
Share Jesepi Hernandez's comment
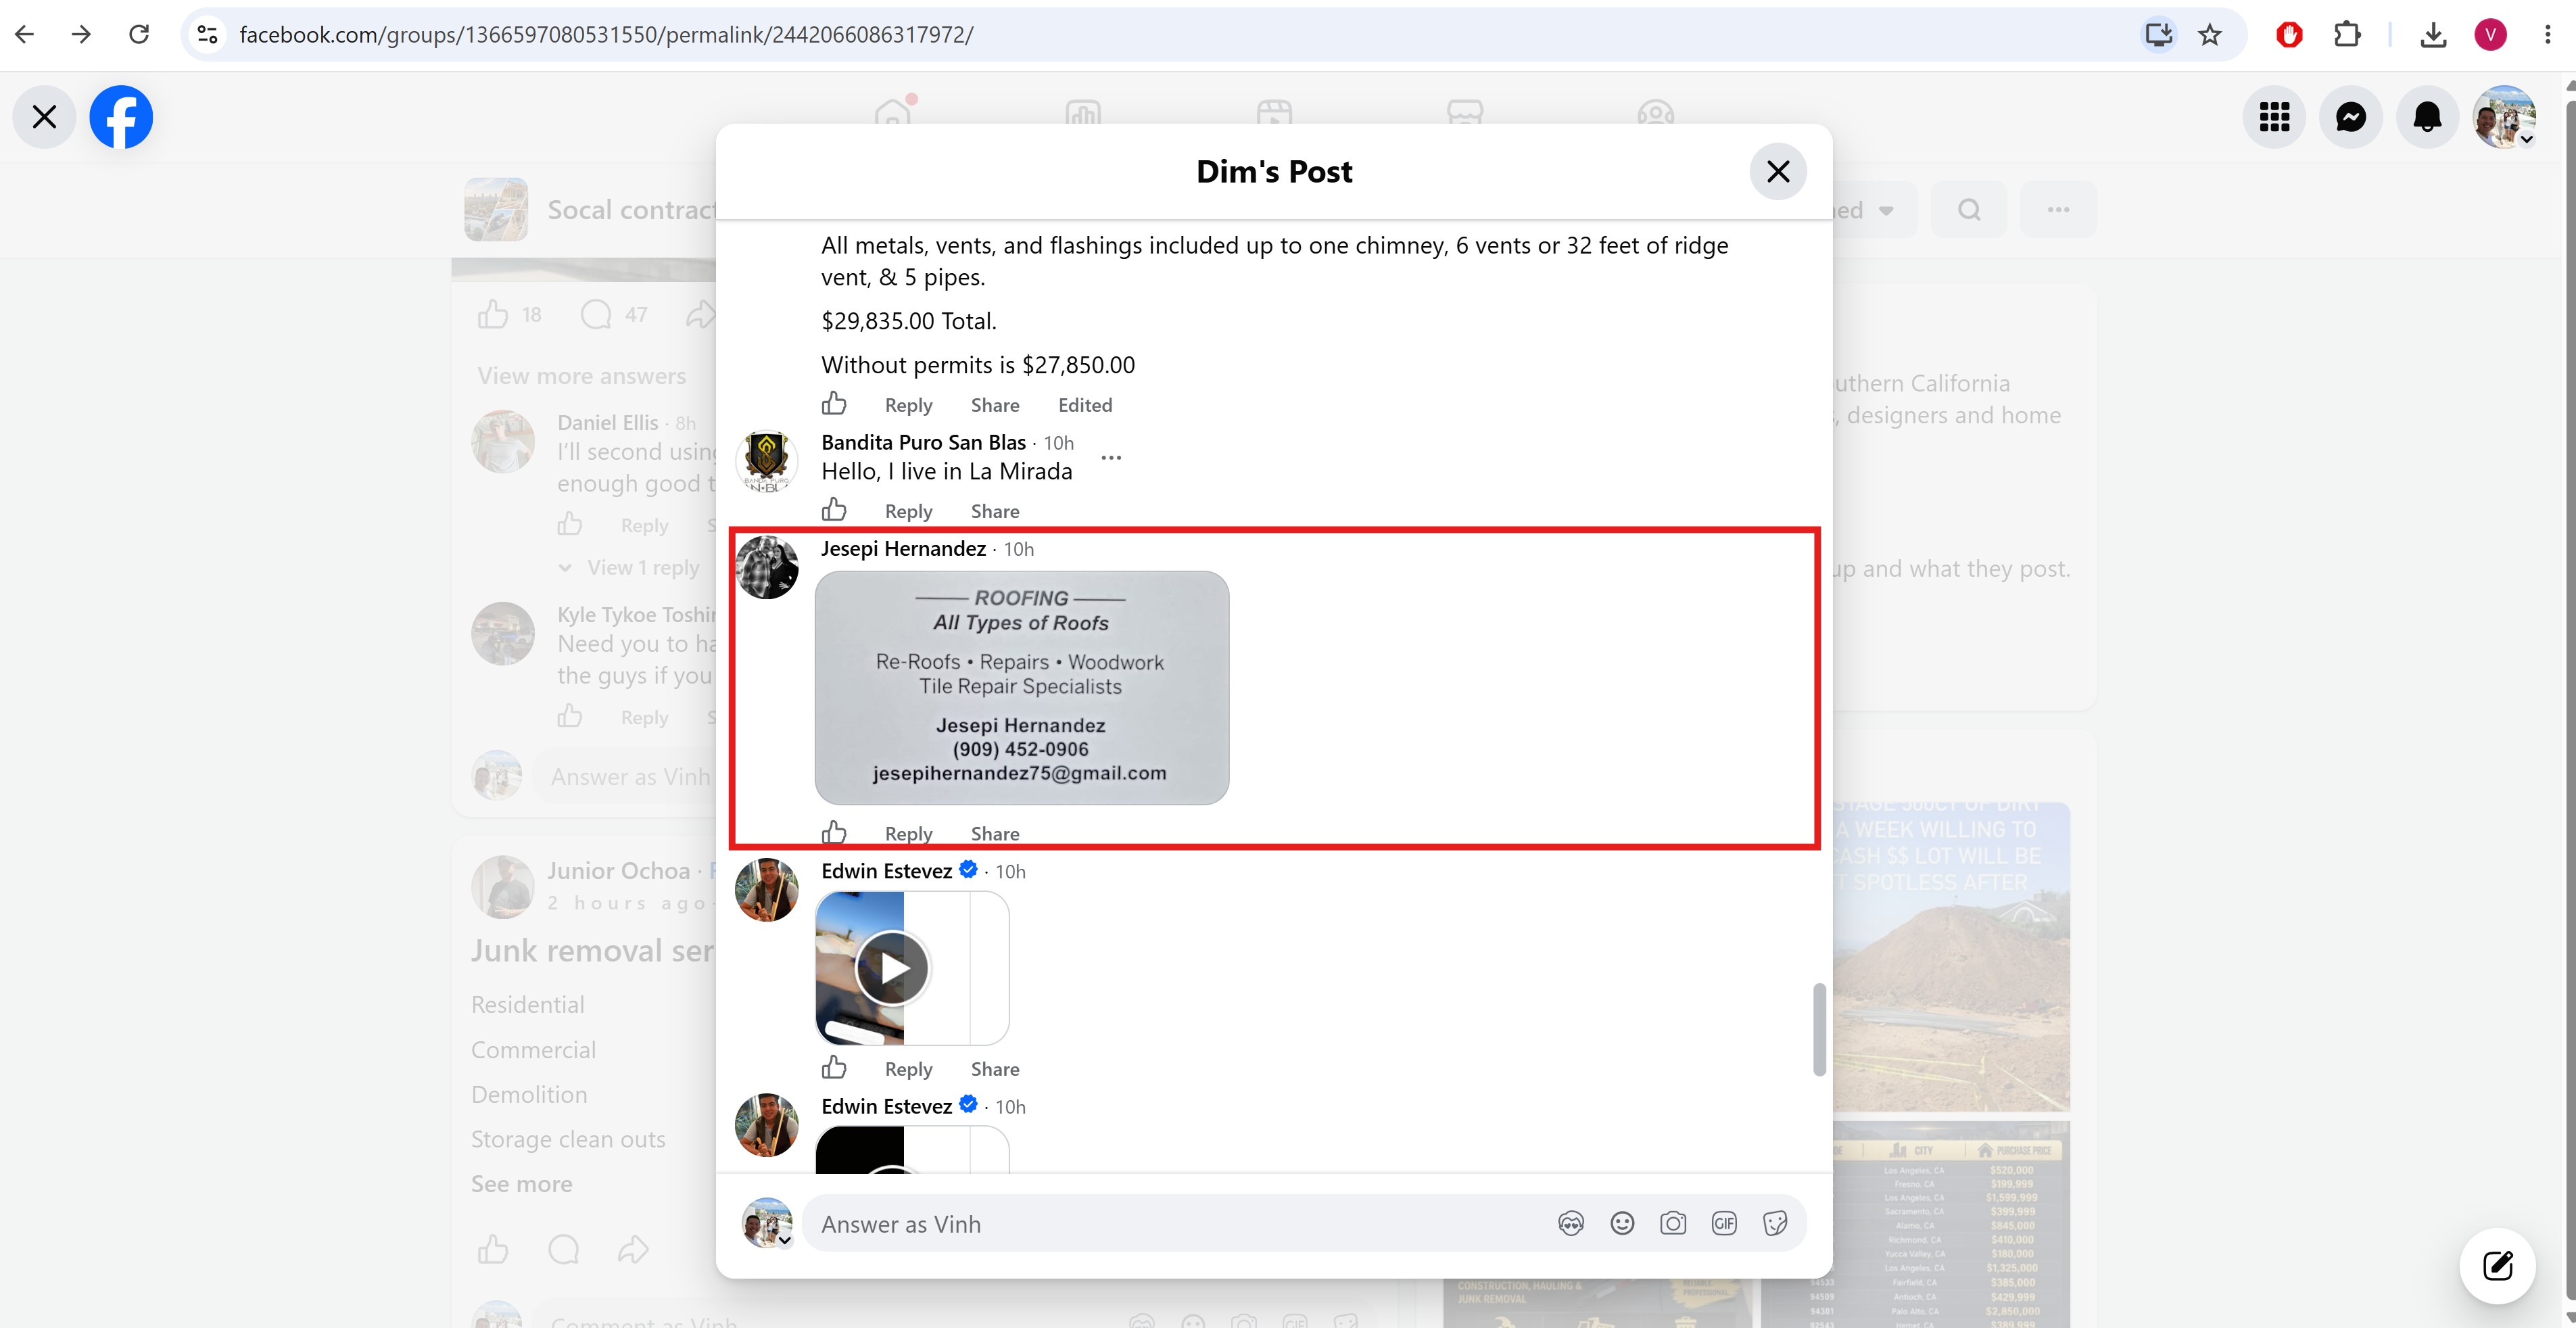coord(995,833)
